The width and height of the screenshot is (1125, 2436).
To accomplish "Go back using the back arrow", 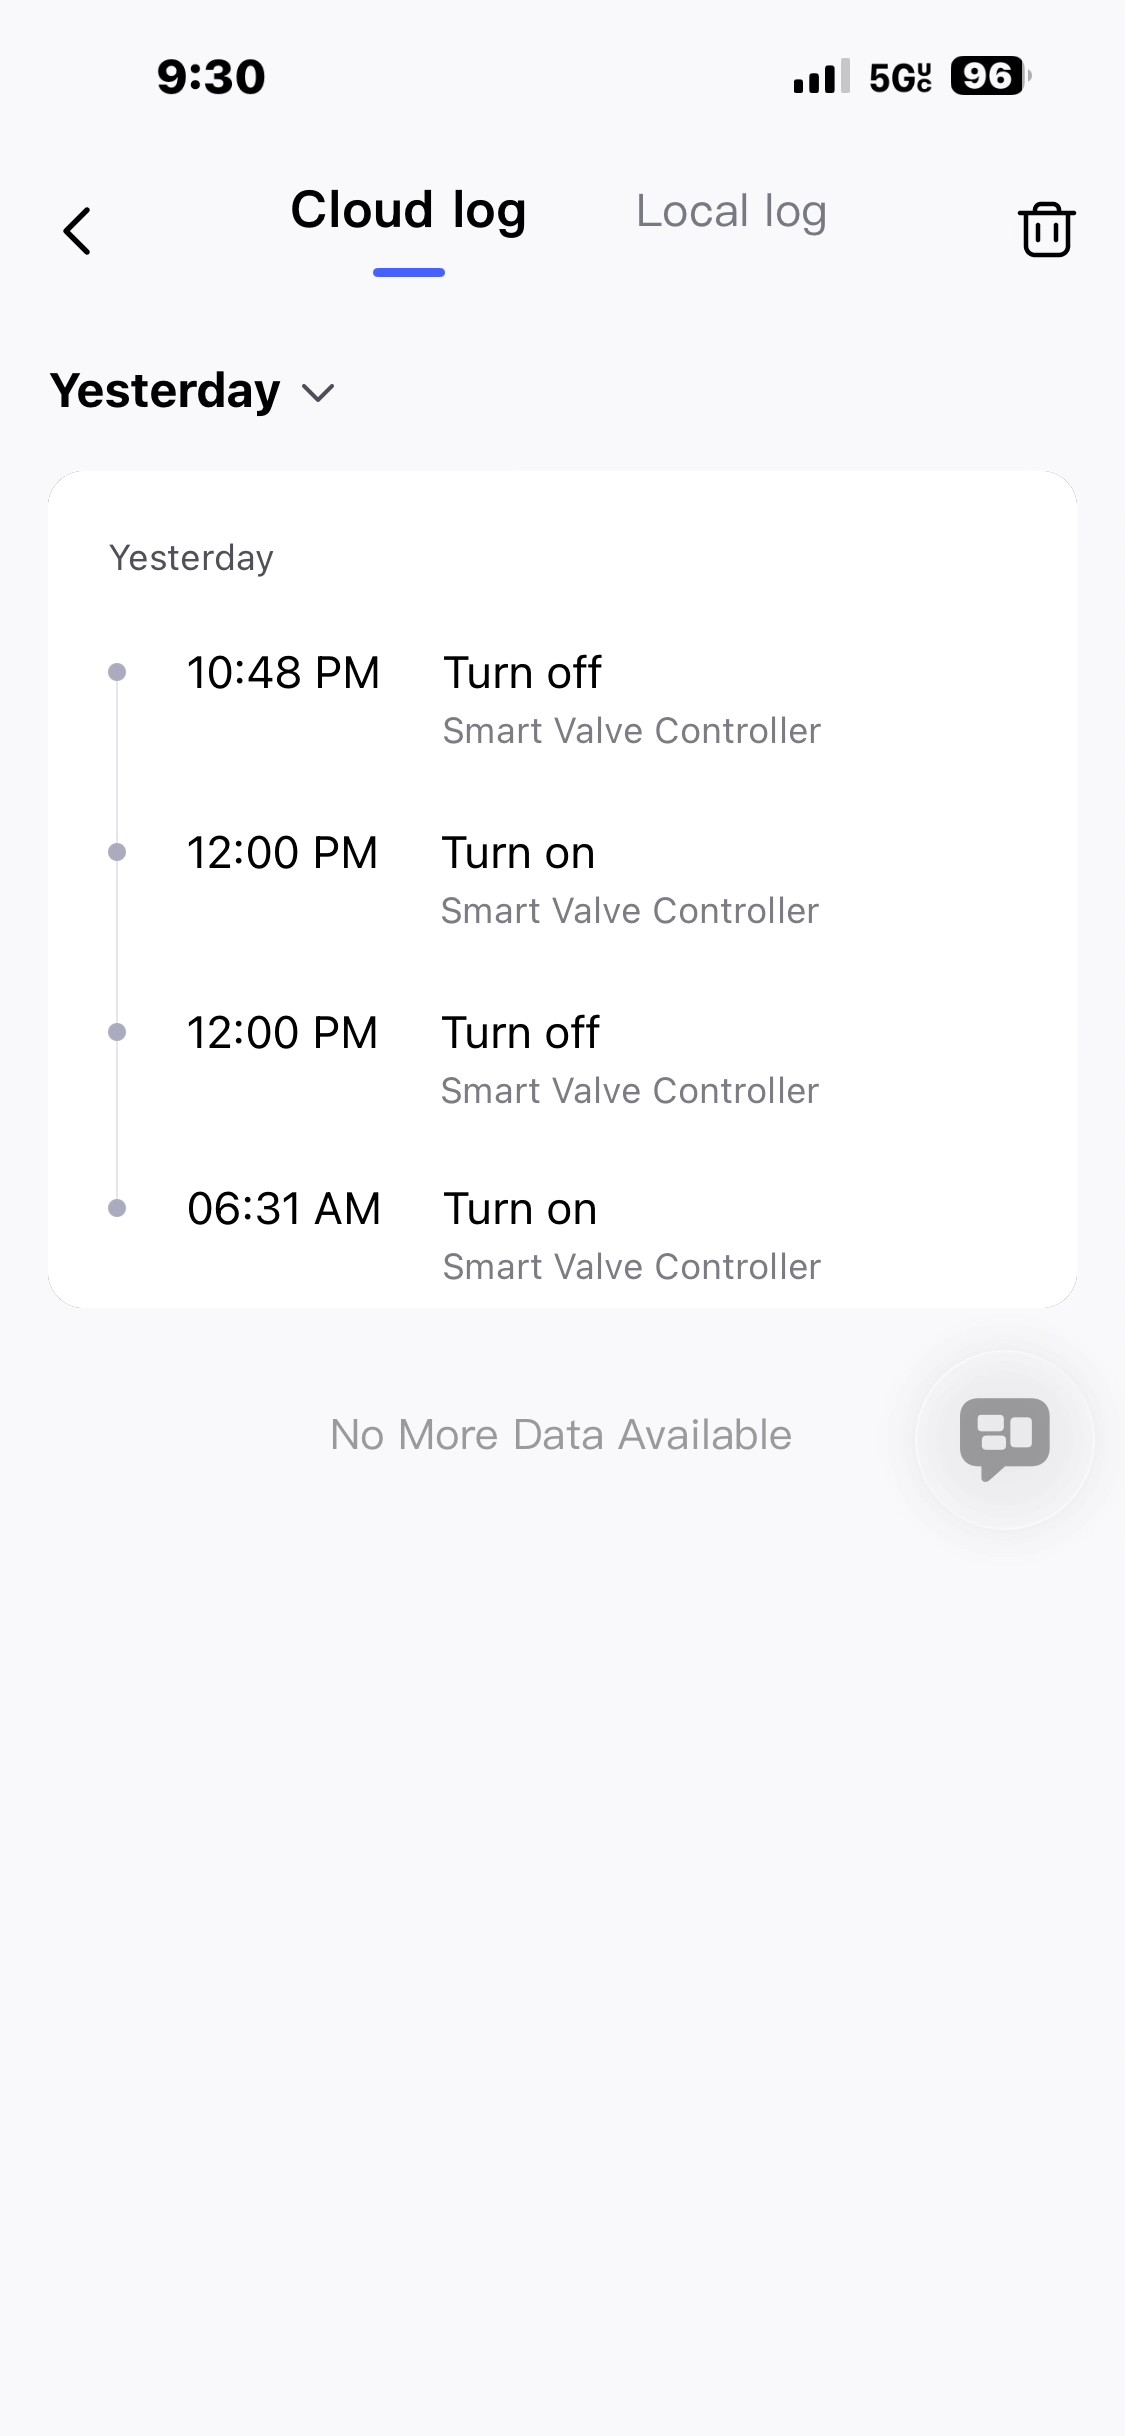I will 77,231.
